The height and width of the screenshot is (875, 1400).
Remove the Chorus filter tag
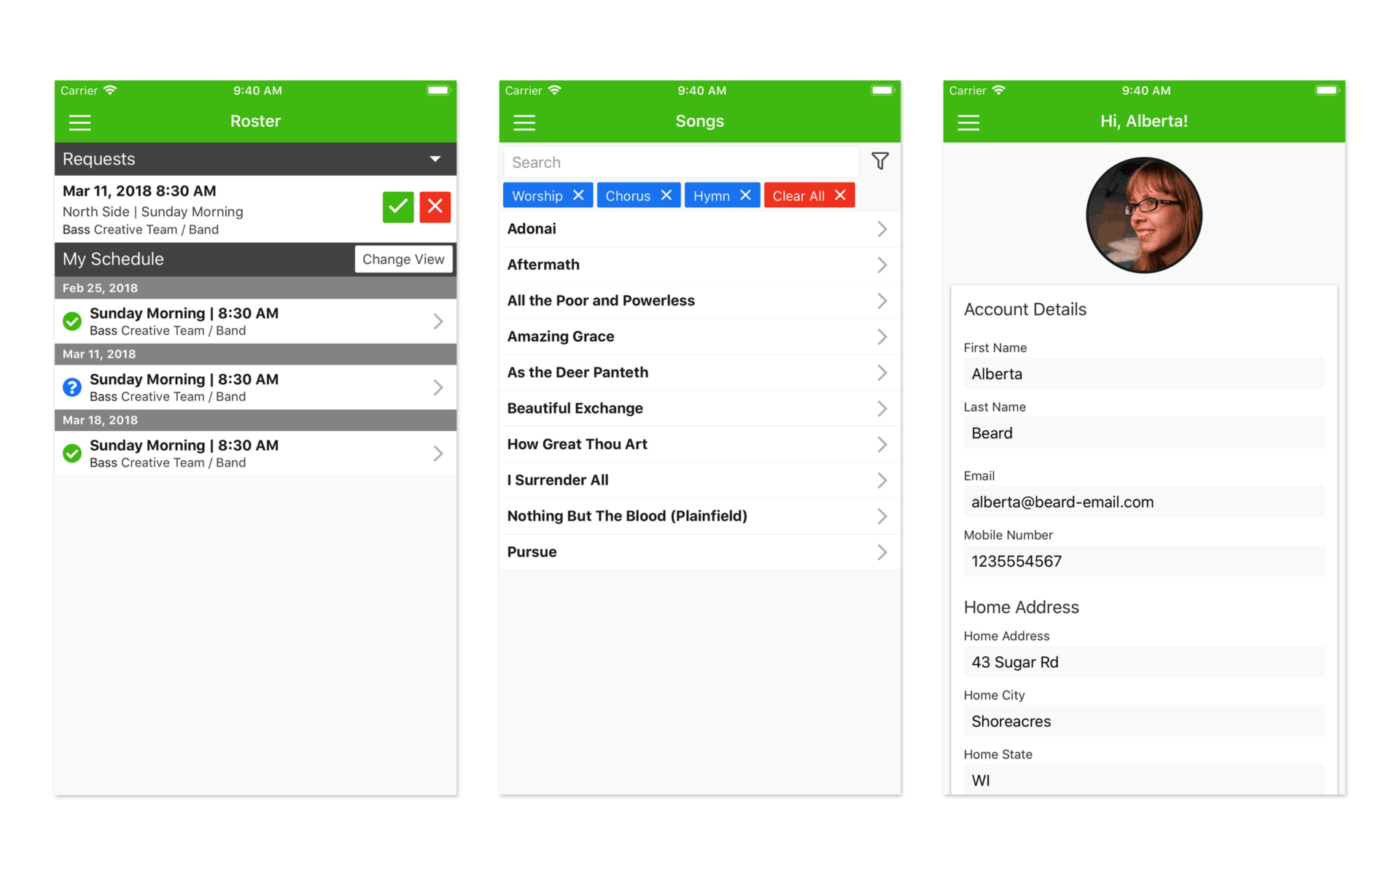pyautogui.click(x=666, y=195)
